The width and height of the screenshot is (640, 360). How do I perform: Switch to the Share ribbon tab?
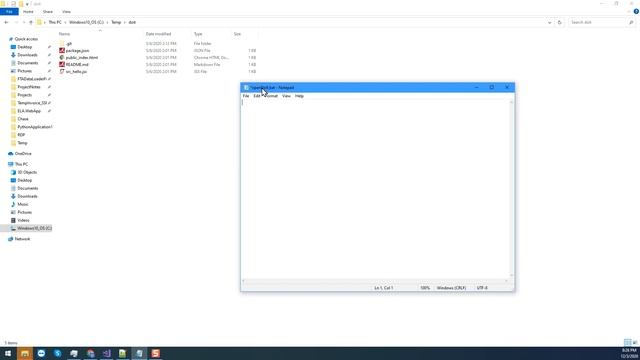pyautogui.click(x=48, y=12)
